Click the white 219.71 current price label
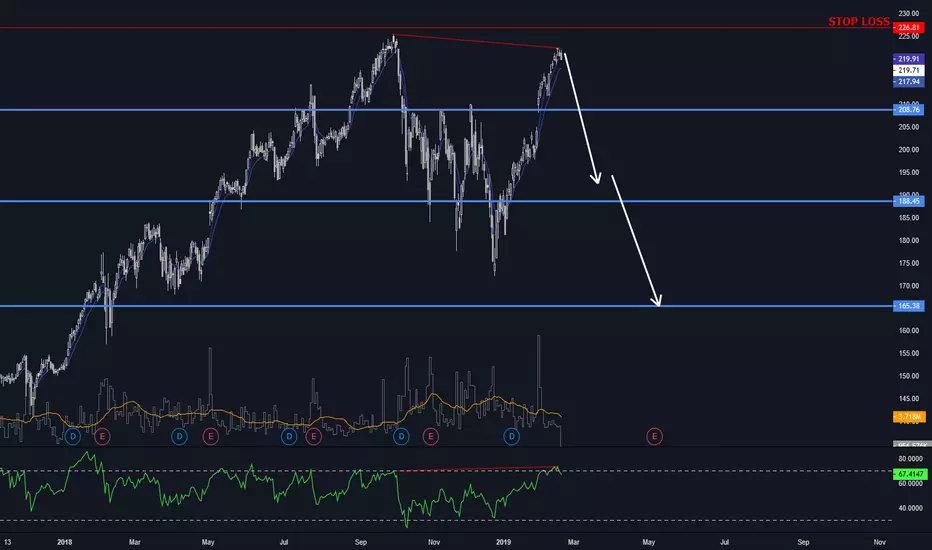 pos(909,70)
